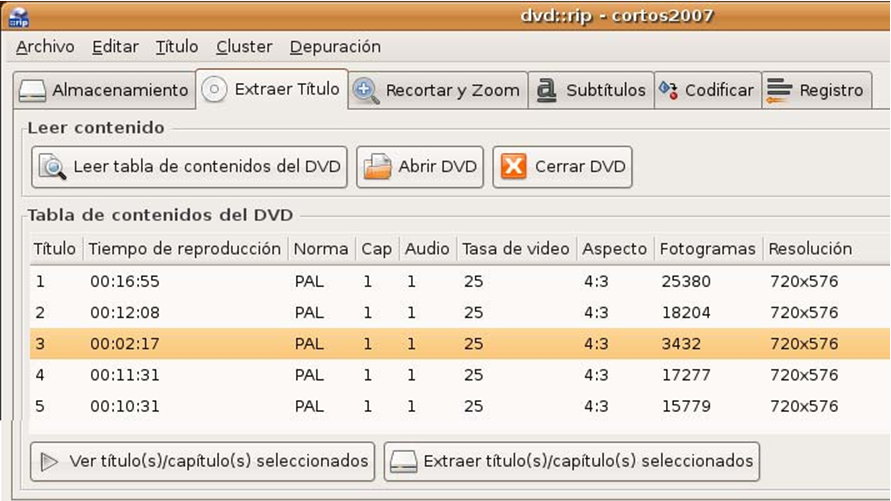Sort by Tiempo de reproducción column header

point(185,249)
